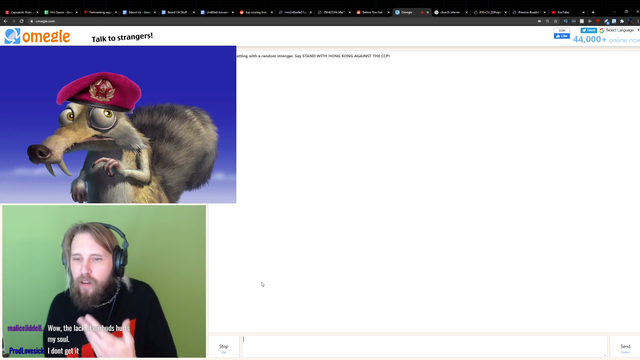This screenshot has width=640, height=360.
Task: Click the omegle.com address bar
Action: pyautogui.click(x=282, y=21)
